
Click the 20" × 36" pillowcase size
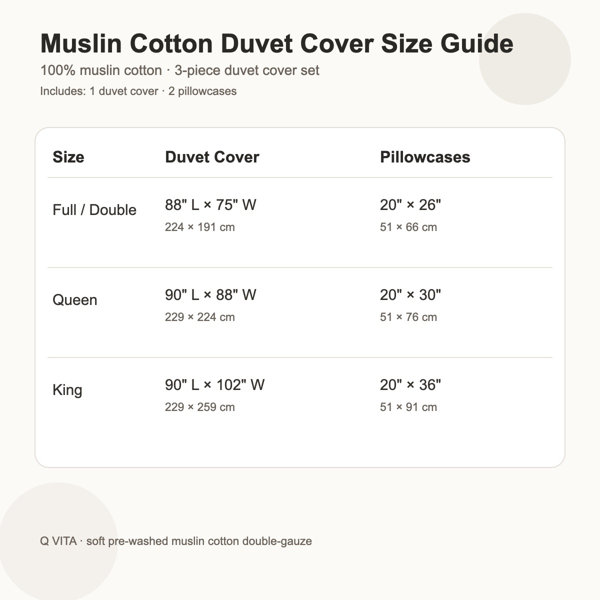tap(410, 385)
